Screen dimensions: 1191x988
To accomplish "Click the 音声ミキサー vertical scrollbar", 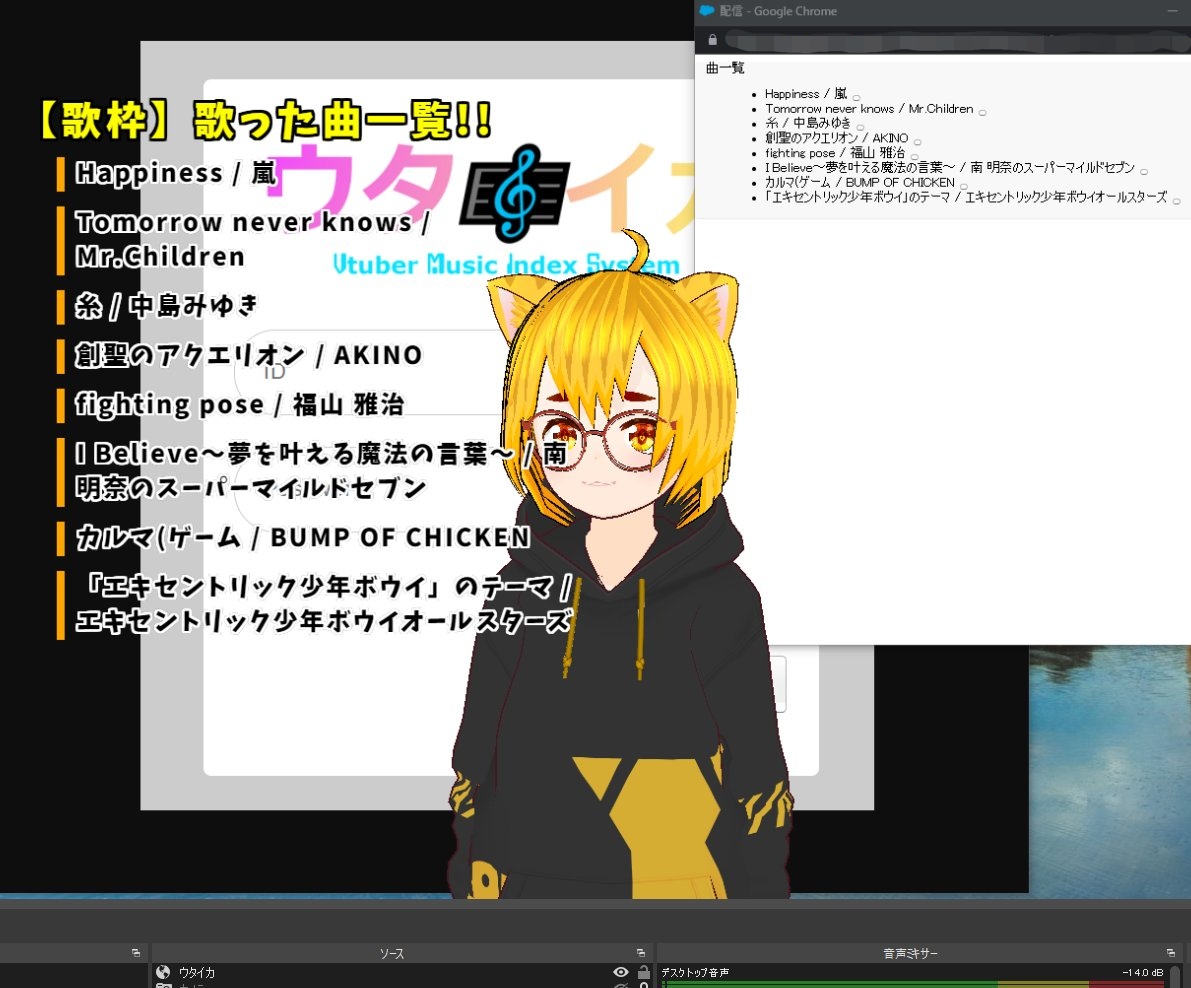I will (x=1175, y=976).
